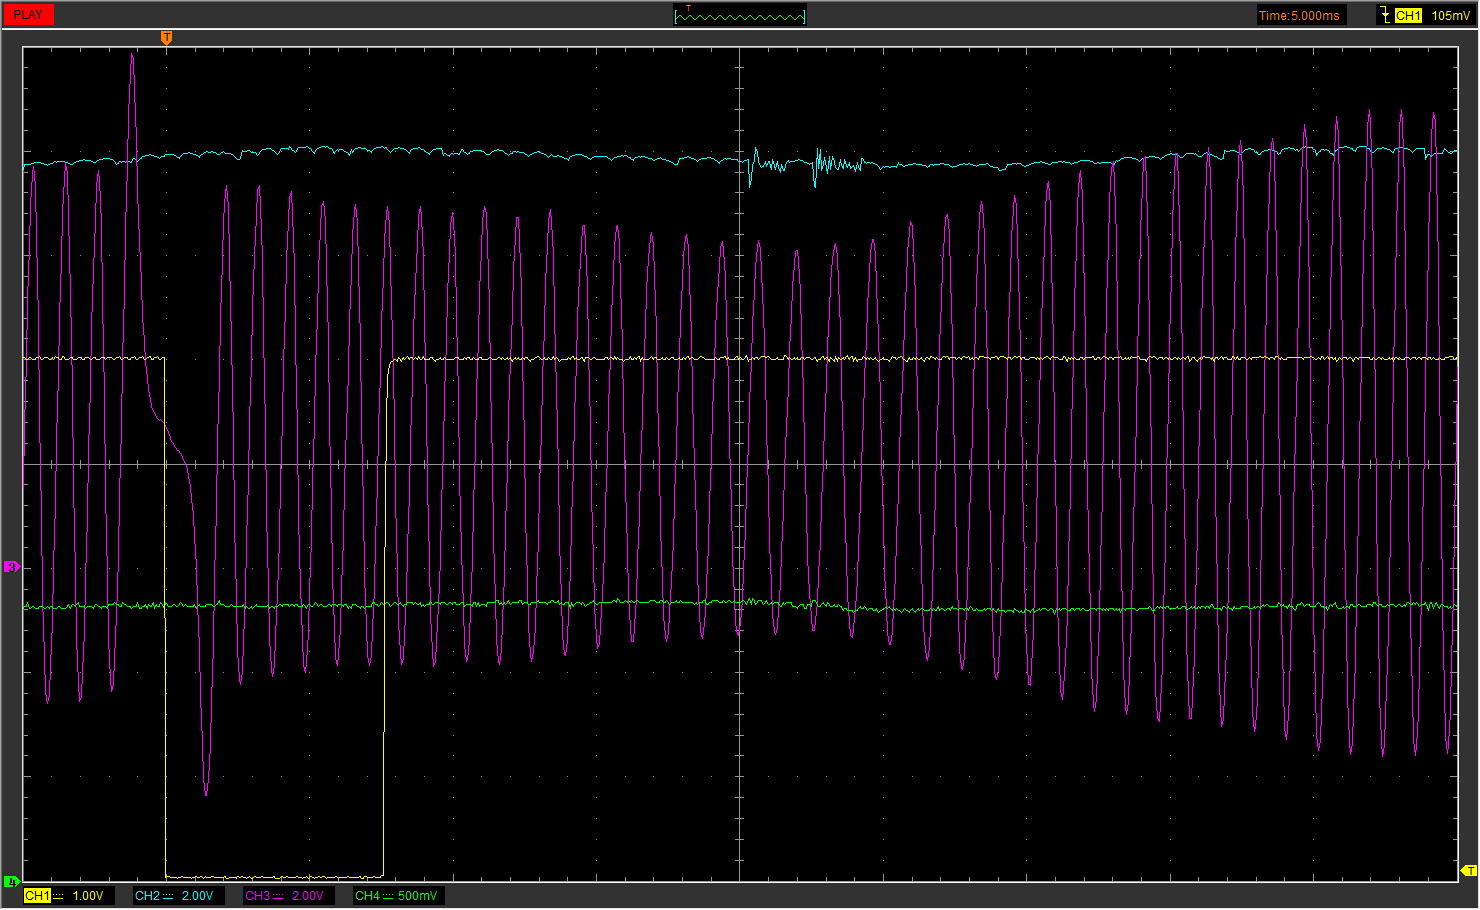The width and height of the screenshot is (1480, 910).
Task: Click the 105mV trigger level value
Action: (x=1450, y=15)
